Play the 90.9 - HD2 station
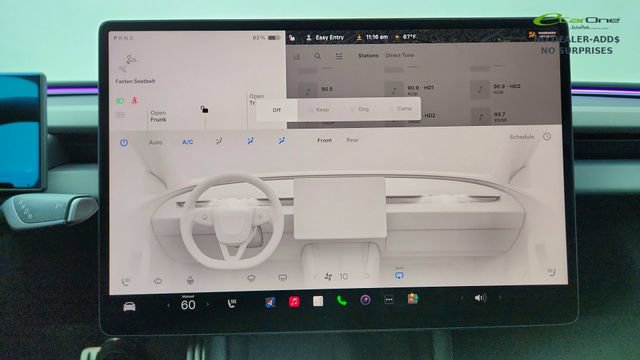 click(496, 89)
